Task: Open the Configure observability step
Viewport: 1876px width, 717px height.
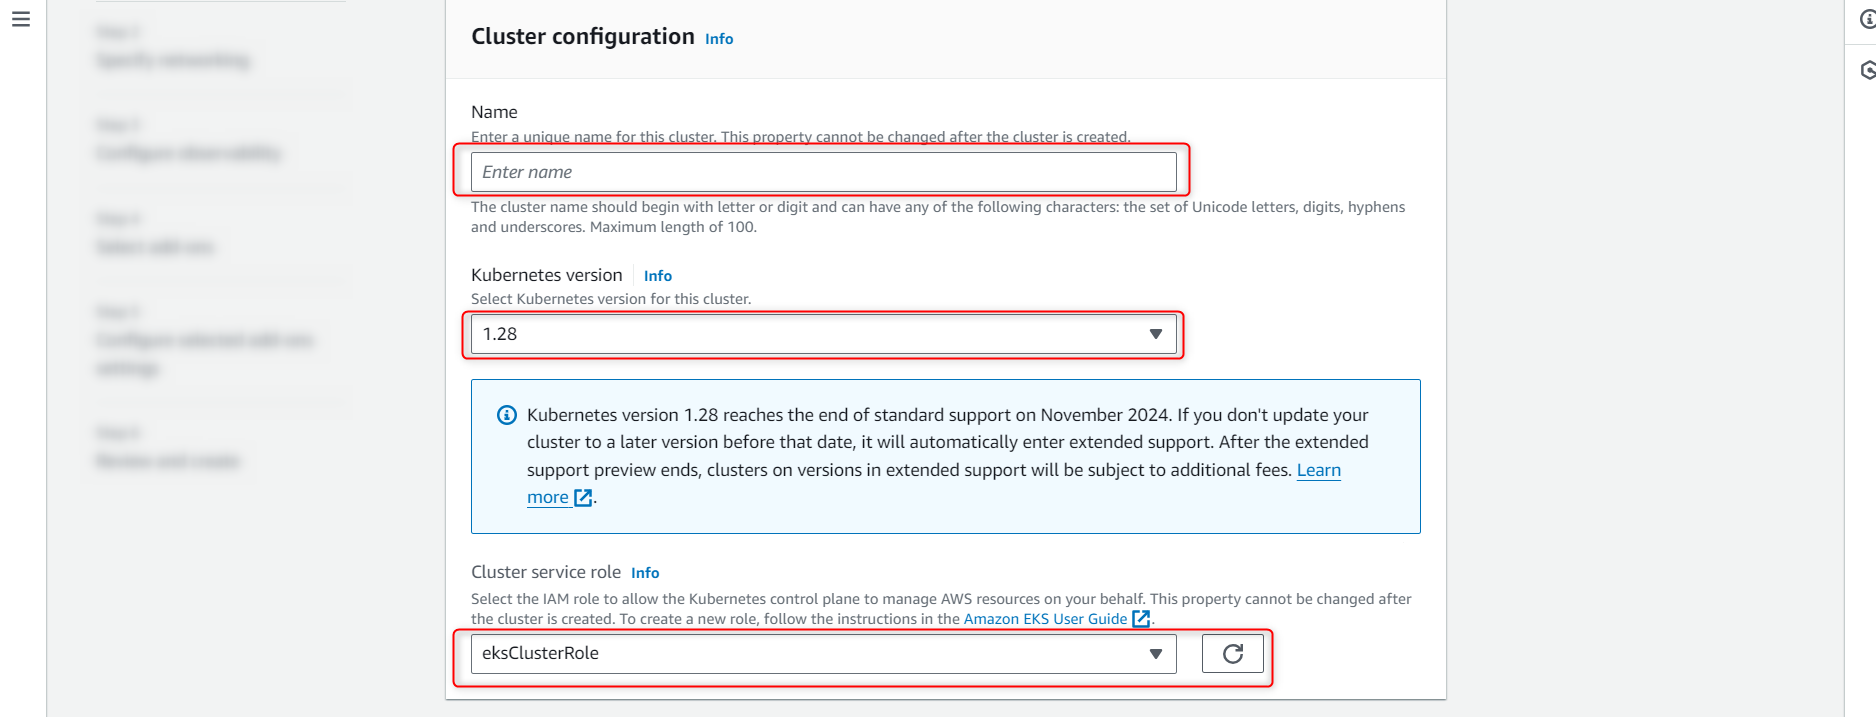Action: 189,153
